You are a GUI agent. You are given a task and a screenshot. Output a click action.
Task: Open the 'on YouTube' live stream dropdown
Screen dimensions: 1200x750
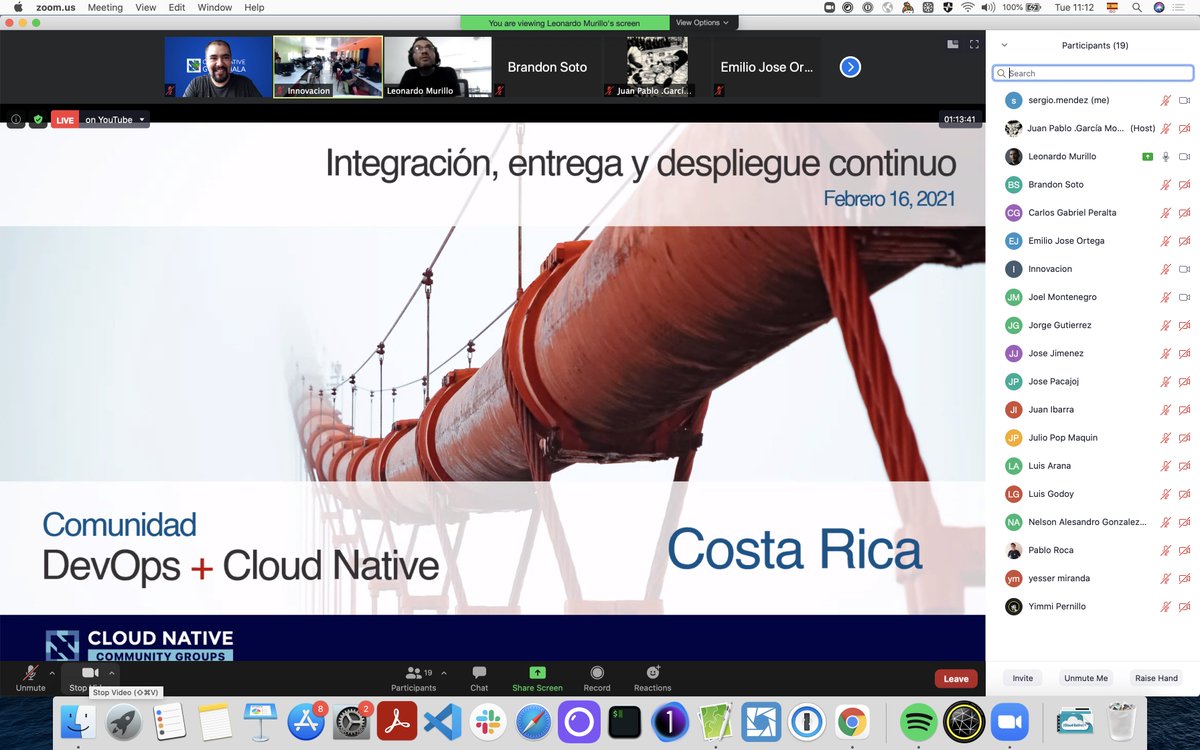(x=115, y=120)
